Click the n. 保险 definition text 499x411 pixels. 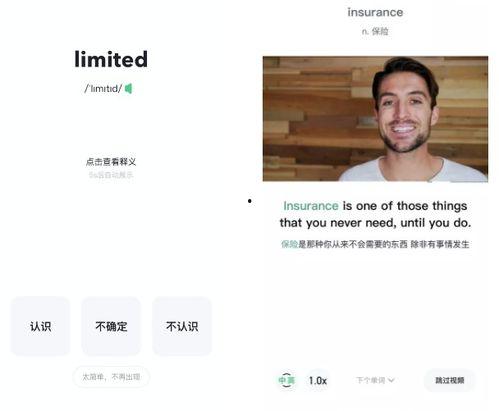[x=375, y=31]
